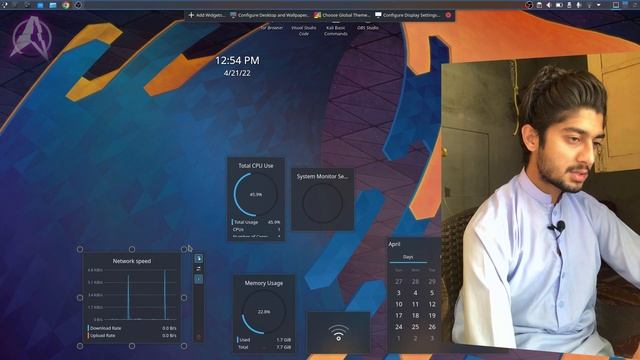This screenshot has height=360, width=640.
Task: Open OBS Studio from the panel launcher
Action: [x=78, y=5]
